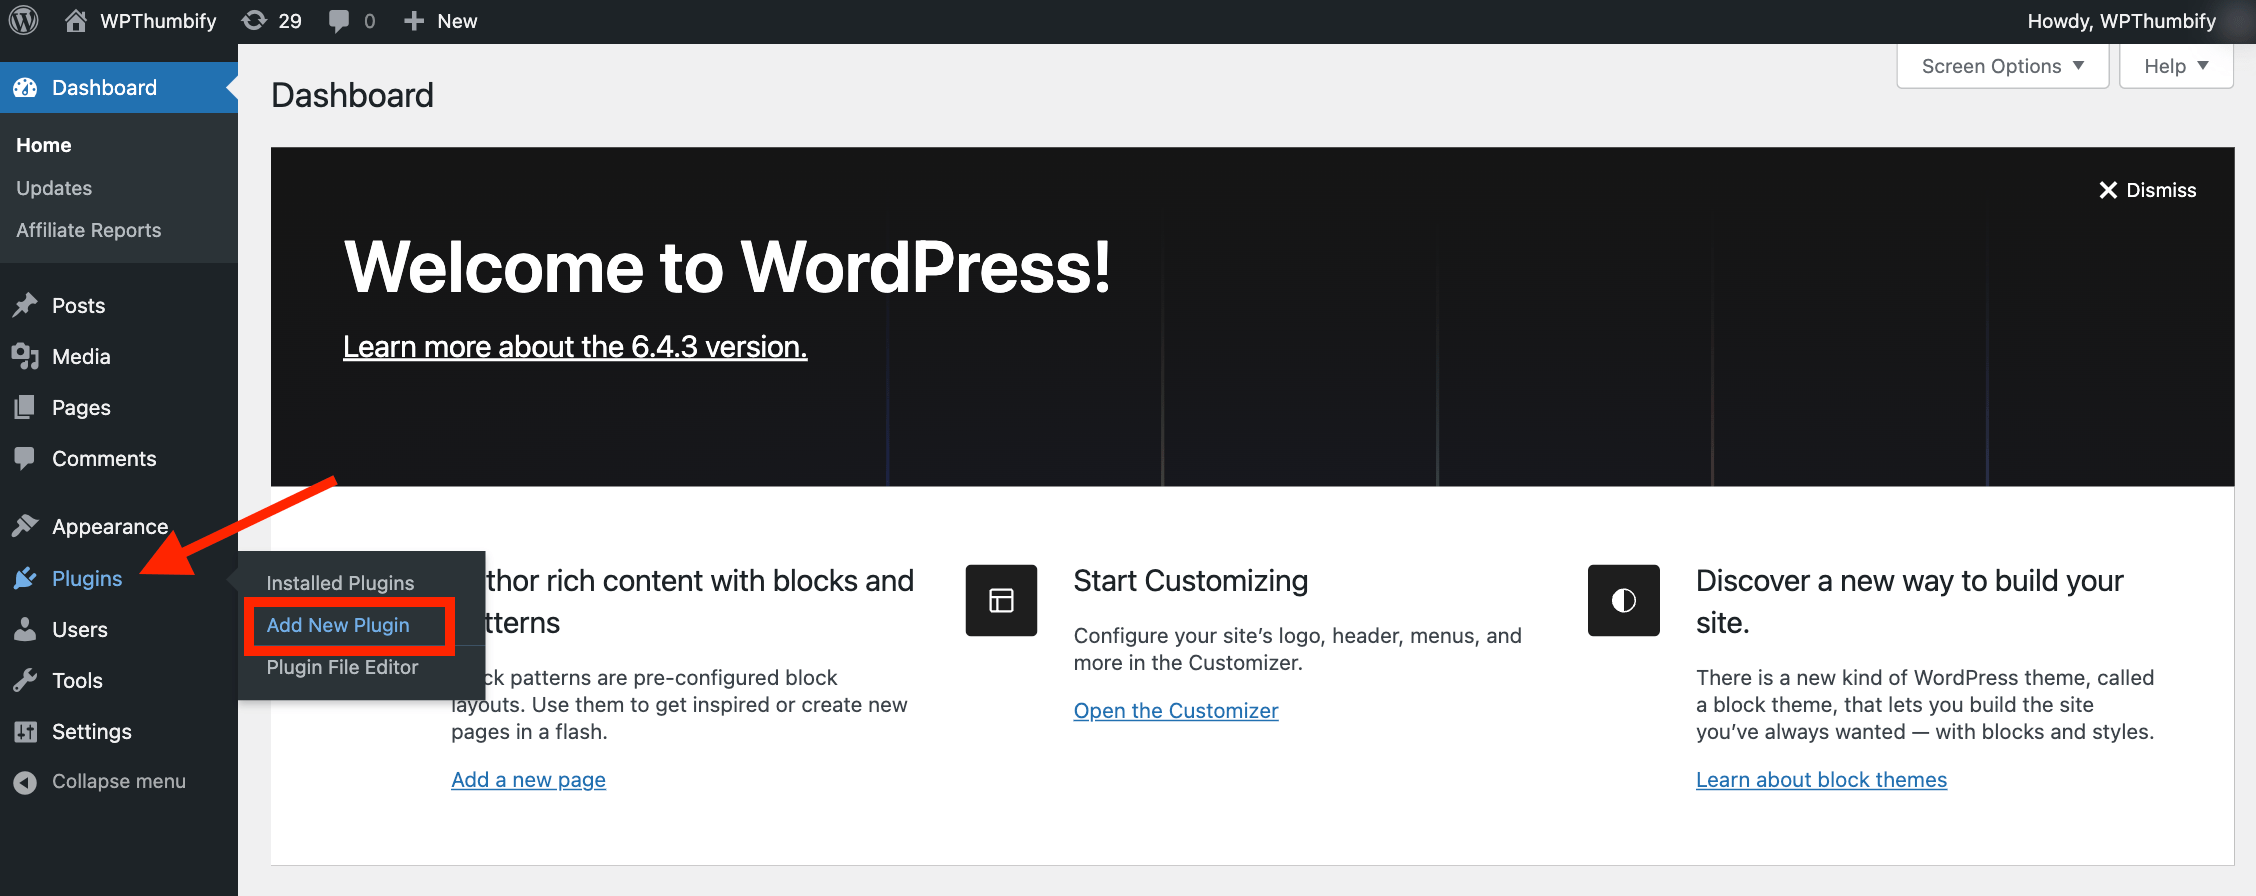Open the comments bubble icon in the admin bar

340,21
